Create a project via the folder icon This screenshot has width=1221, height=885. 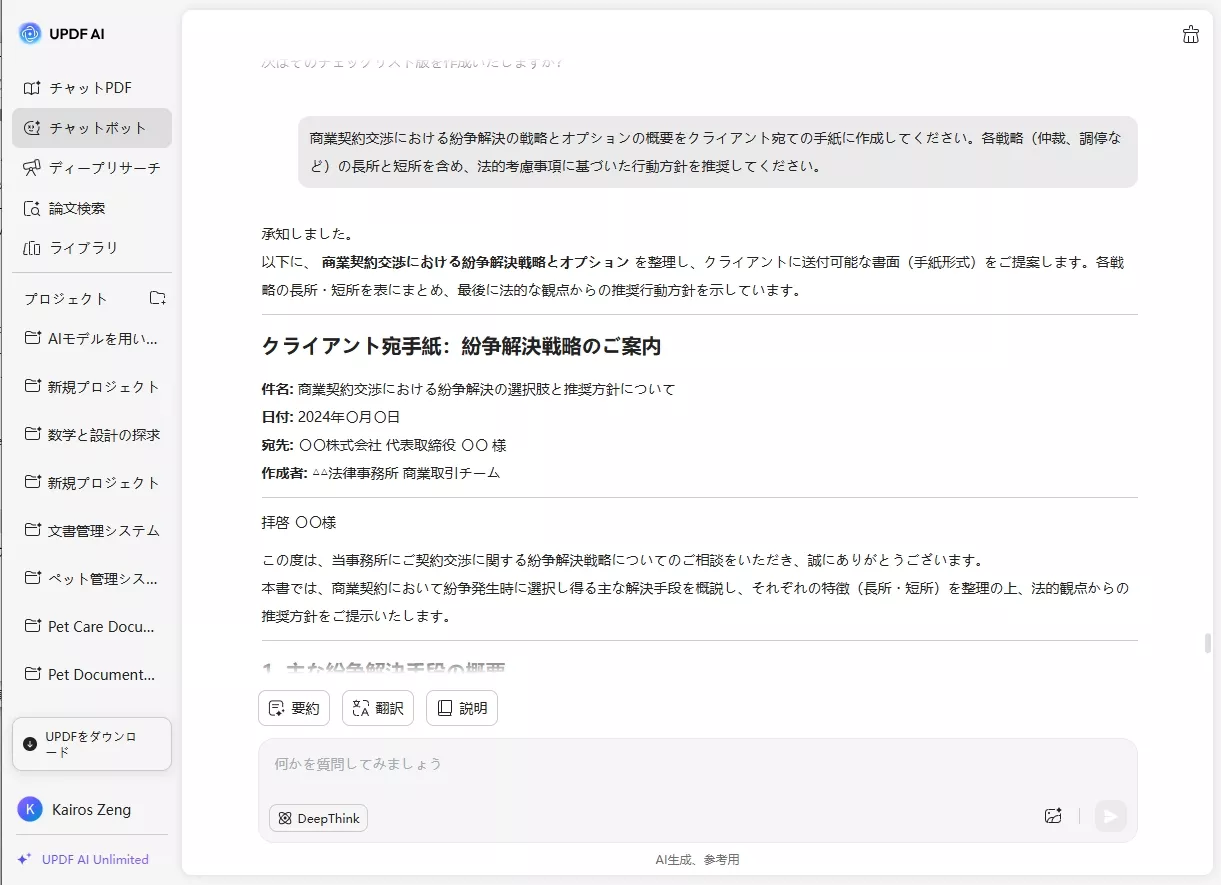pos(156,297)
